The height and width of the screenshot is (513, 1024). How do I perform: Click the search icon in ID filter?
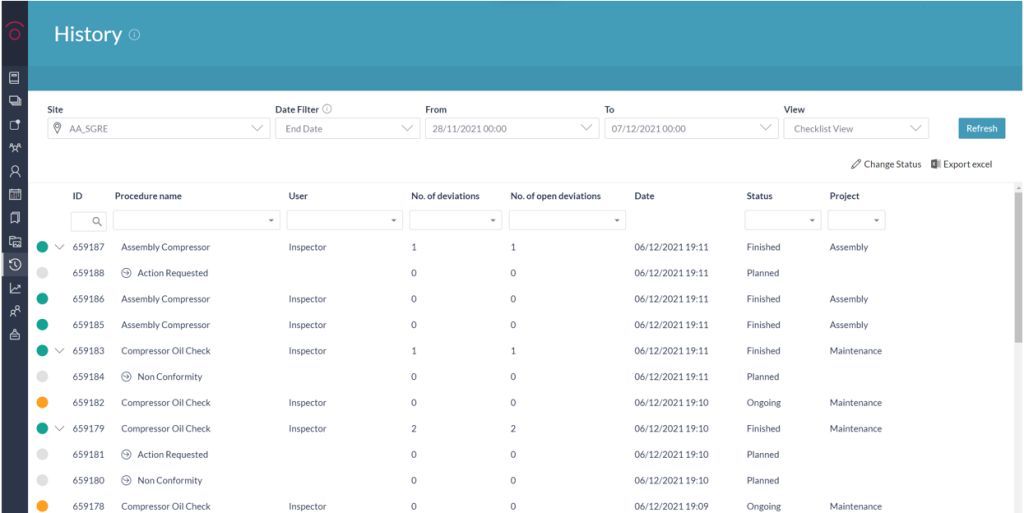tap(97, 222)
